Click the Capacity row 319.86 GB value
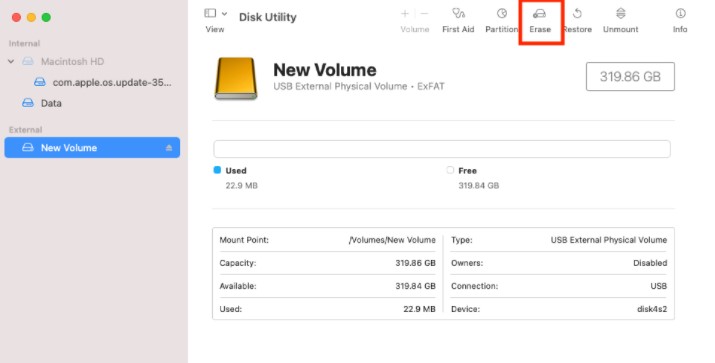This screenshot has height=363, width=715. click(x=415, y=263)
